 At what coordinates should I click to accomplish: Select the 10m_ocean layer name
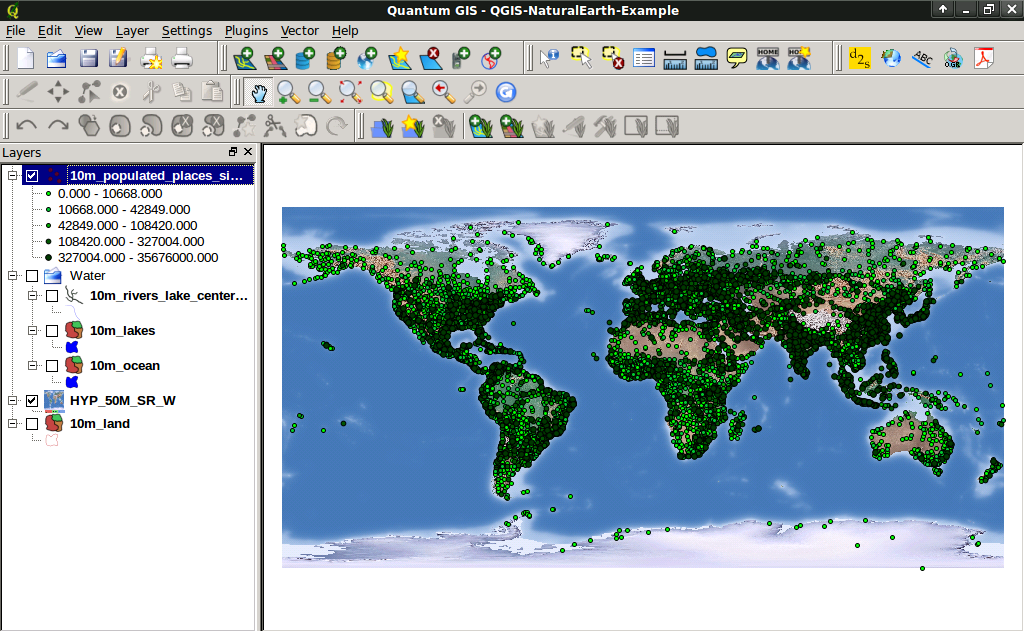[x=124, y=366]
